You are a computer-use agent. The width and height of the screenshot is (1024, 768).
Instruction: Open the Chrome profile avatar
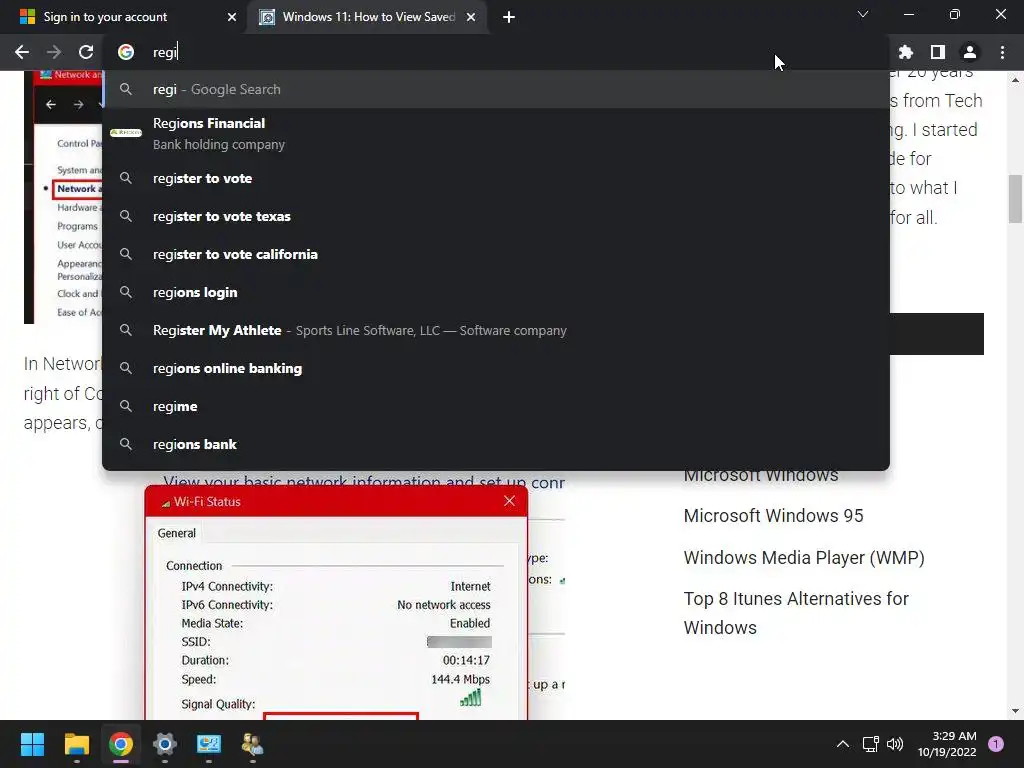click(x=970, y=52)
